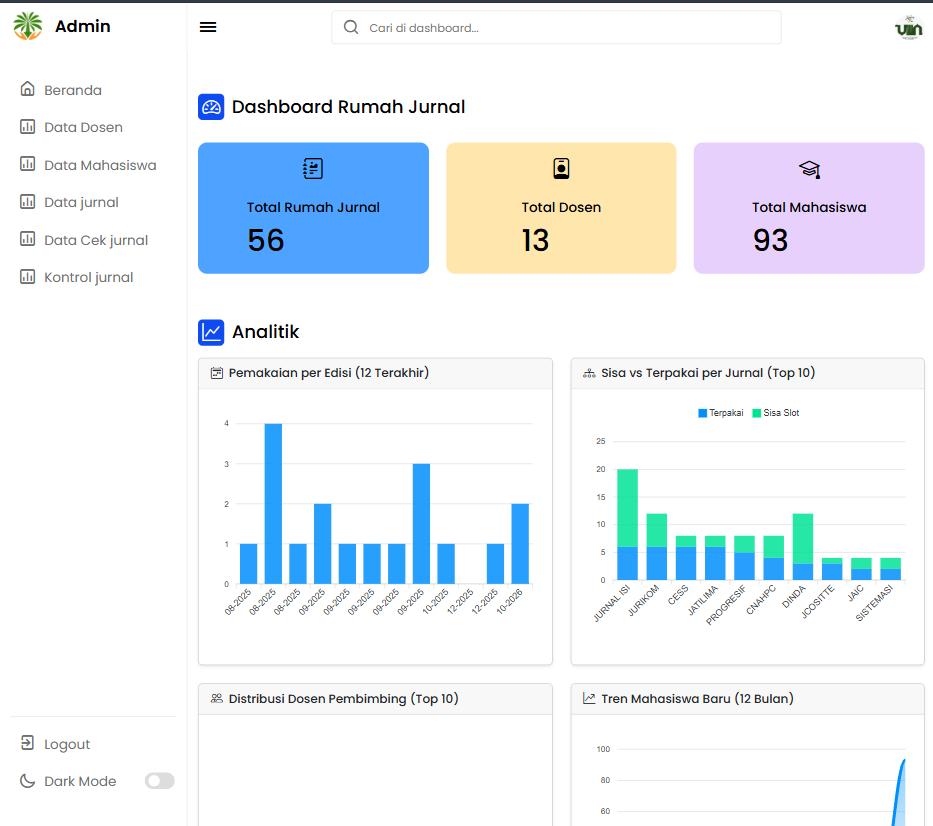
Task: Click the graduation cap icon in Total Mahasiswa
Action: tap(809, 170)
